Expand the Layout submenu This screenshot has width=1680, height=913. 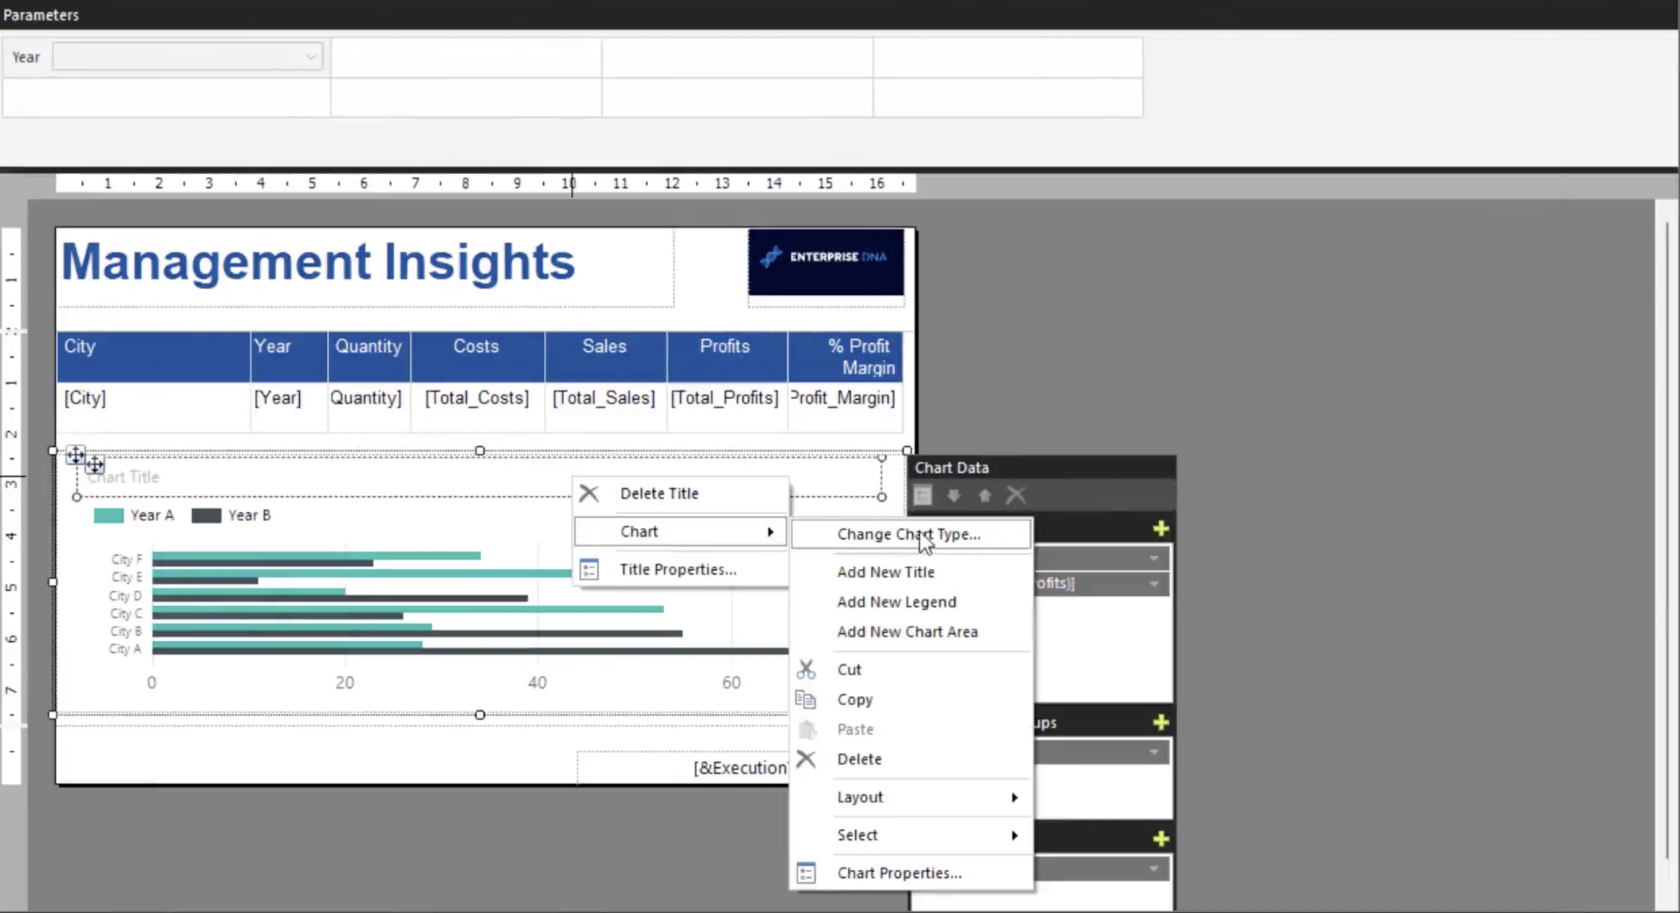tap(910, 797)
